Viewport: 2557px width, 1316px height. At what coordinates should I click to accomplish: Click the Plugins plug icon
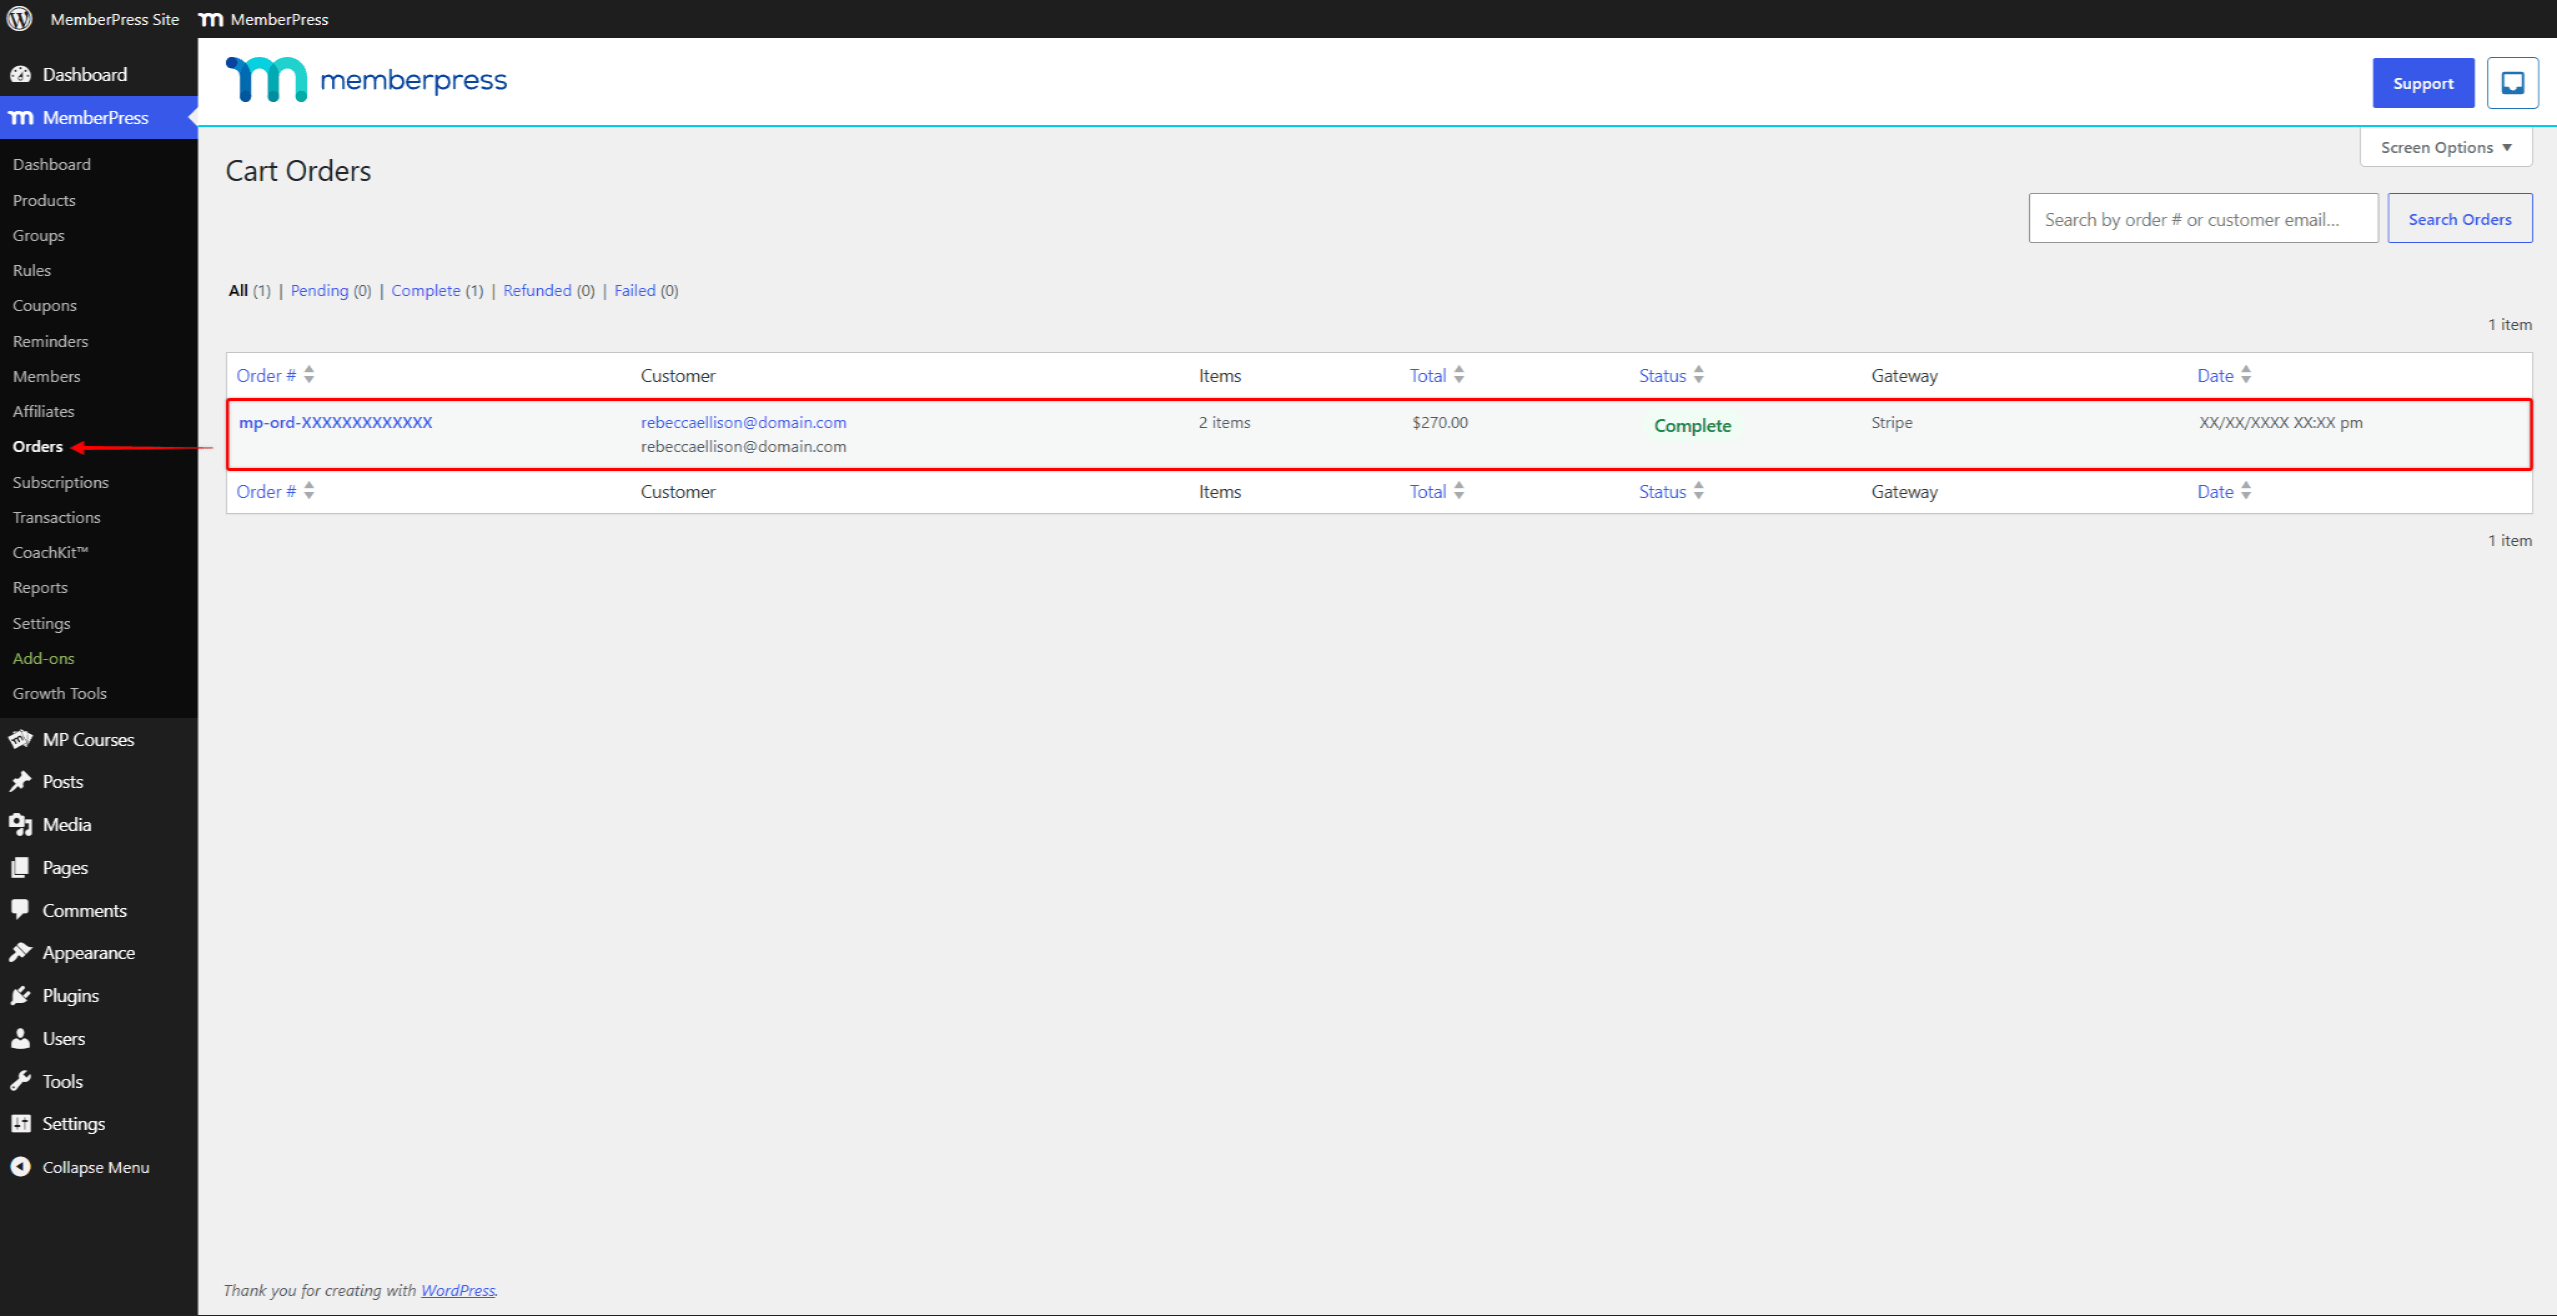click(x=20, y=995)
